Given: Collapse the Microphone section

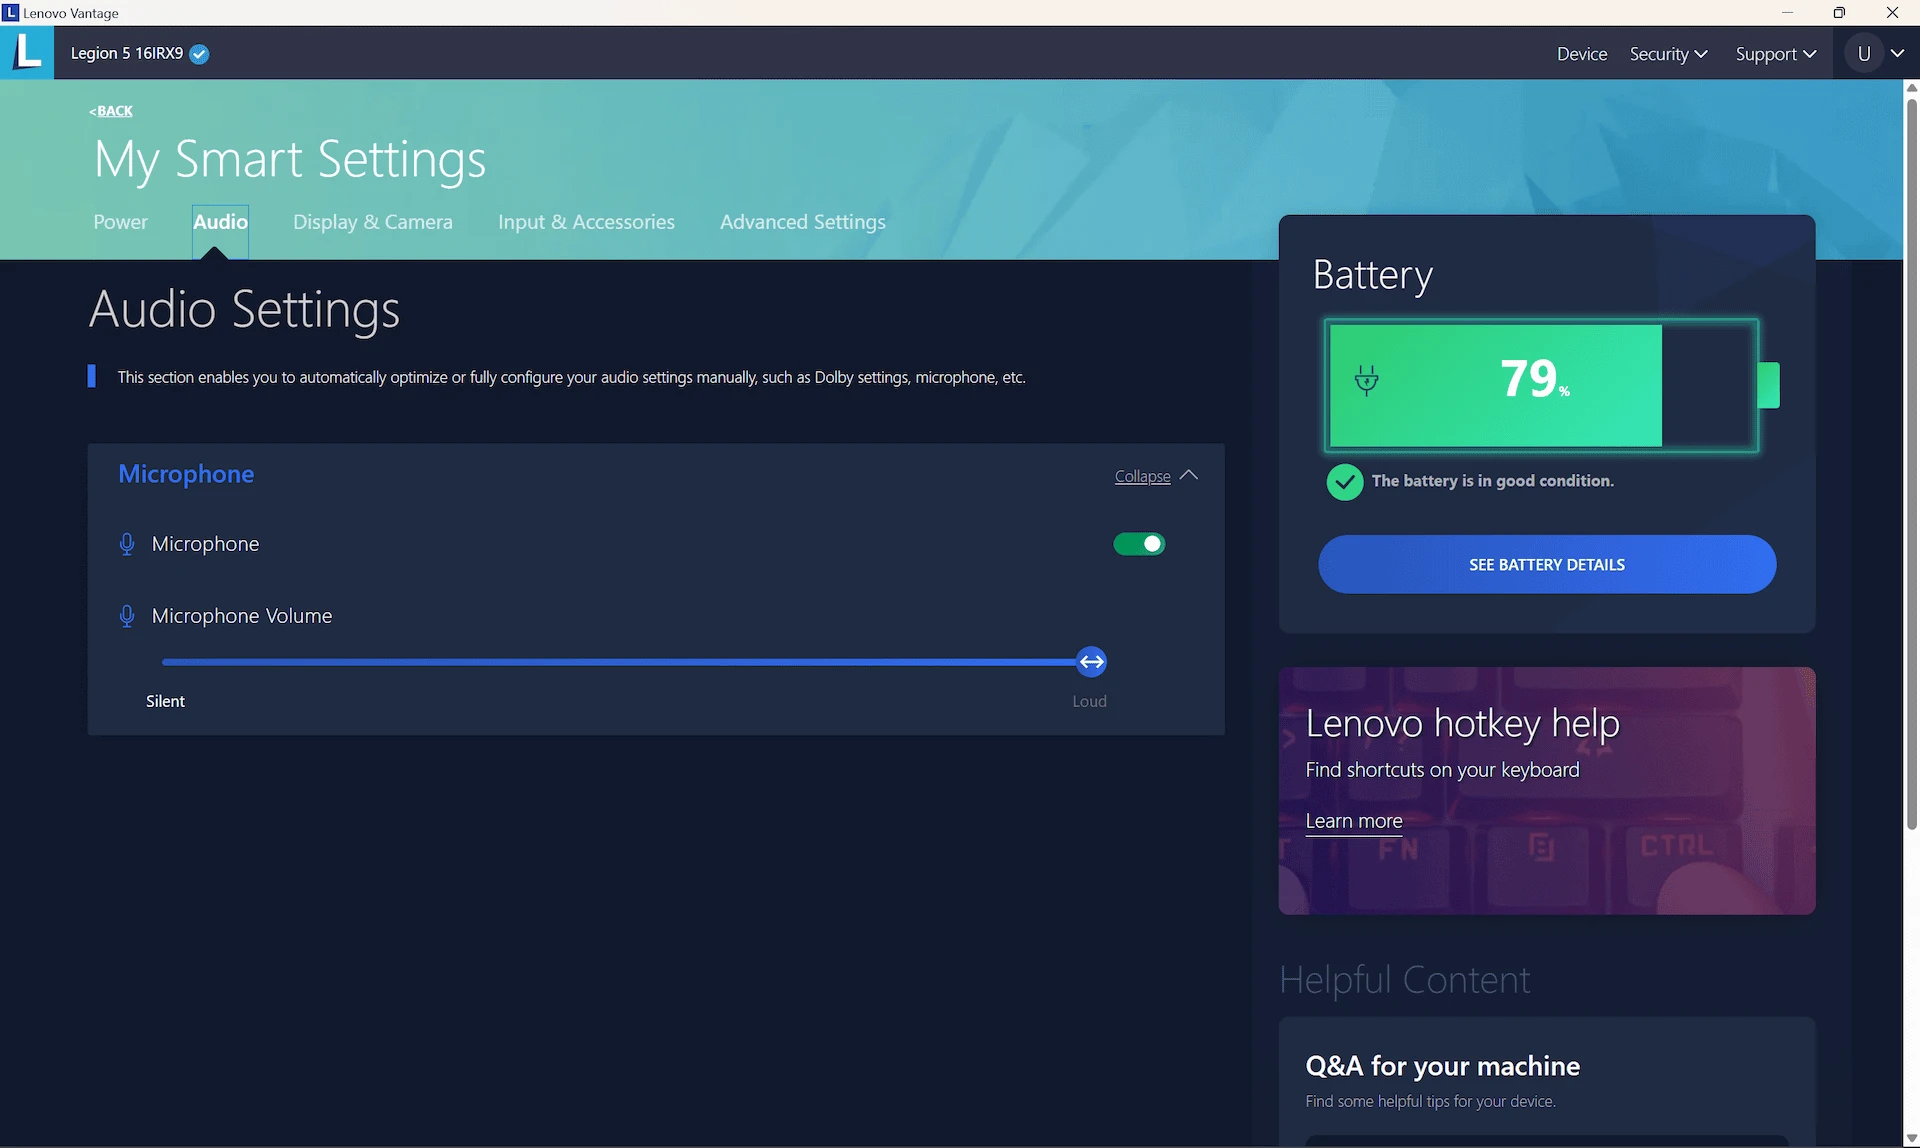Looking at the screenshot, I should click(x=1142, y=477).
